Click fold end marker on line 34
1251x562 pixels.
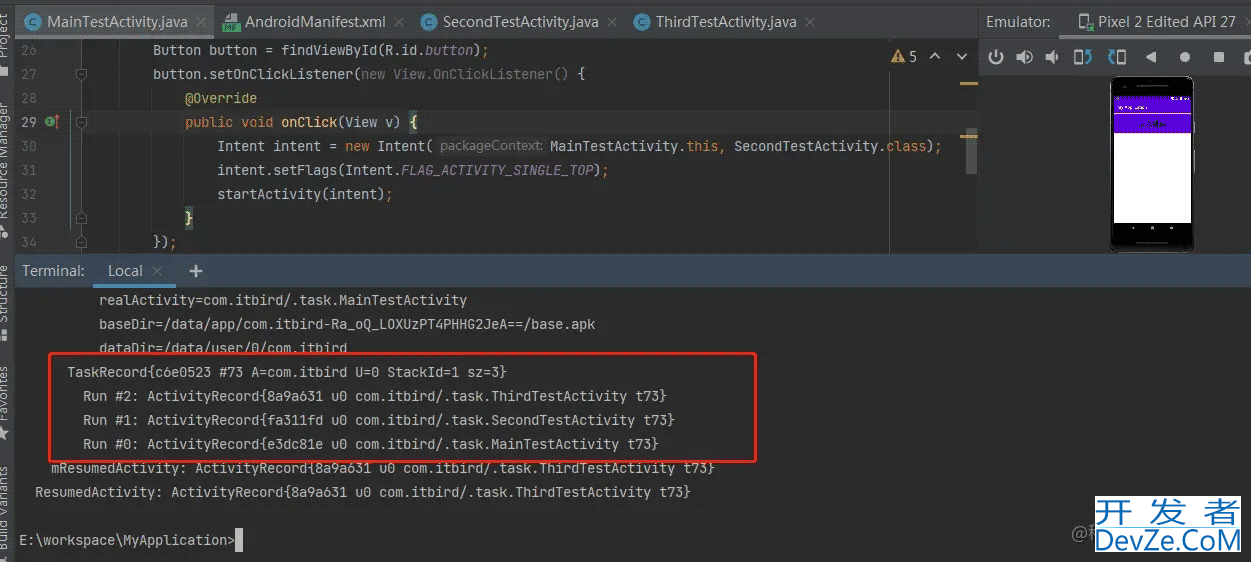(81, 242)
